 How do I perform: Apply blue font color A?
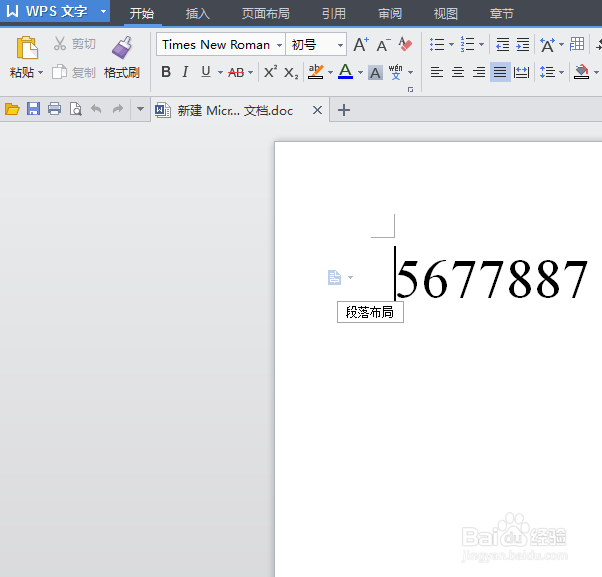pos(346,72)
